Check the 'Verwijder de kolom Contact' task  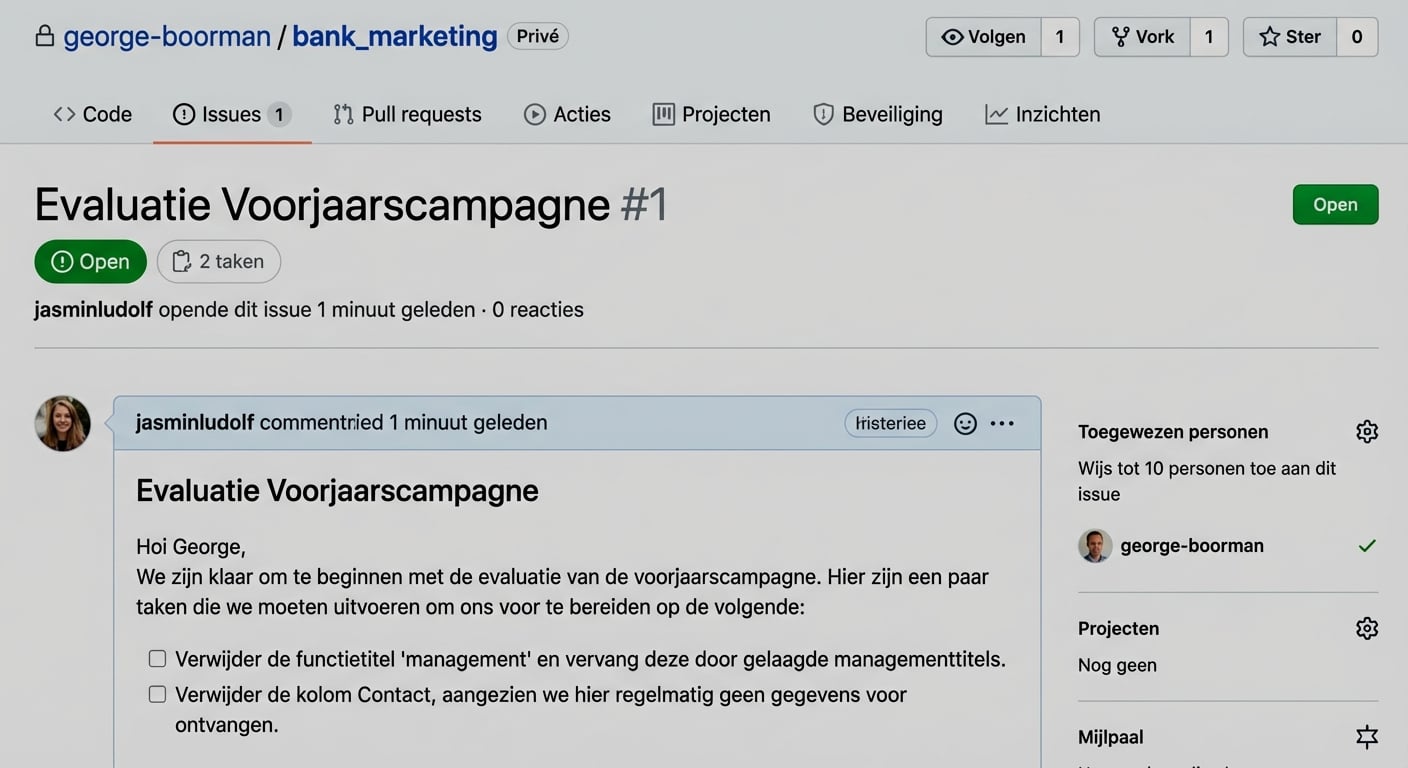(x=157, y=694)
